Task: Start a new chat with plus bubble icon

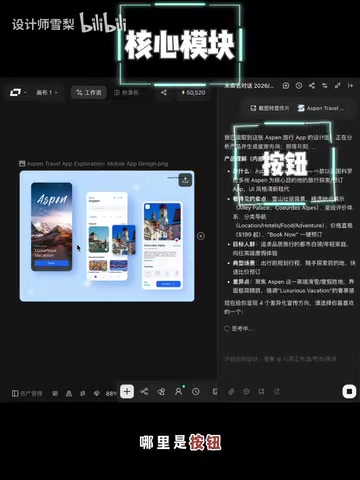Action: click(286, 86)
